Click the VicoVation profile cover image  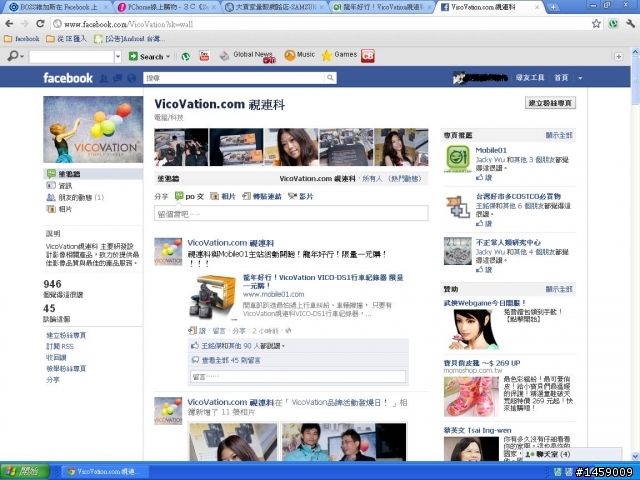point(93,129)
